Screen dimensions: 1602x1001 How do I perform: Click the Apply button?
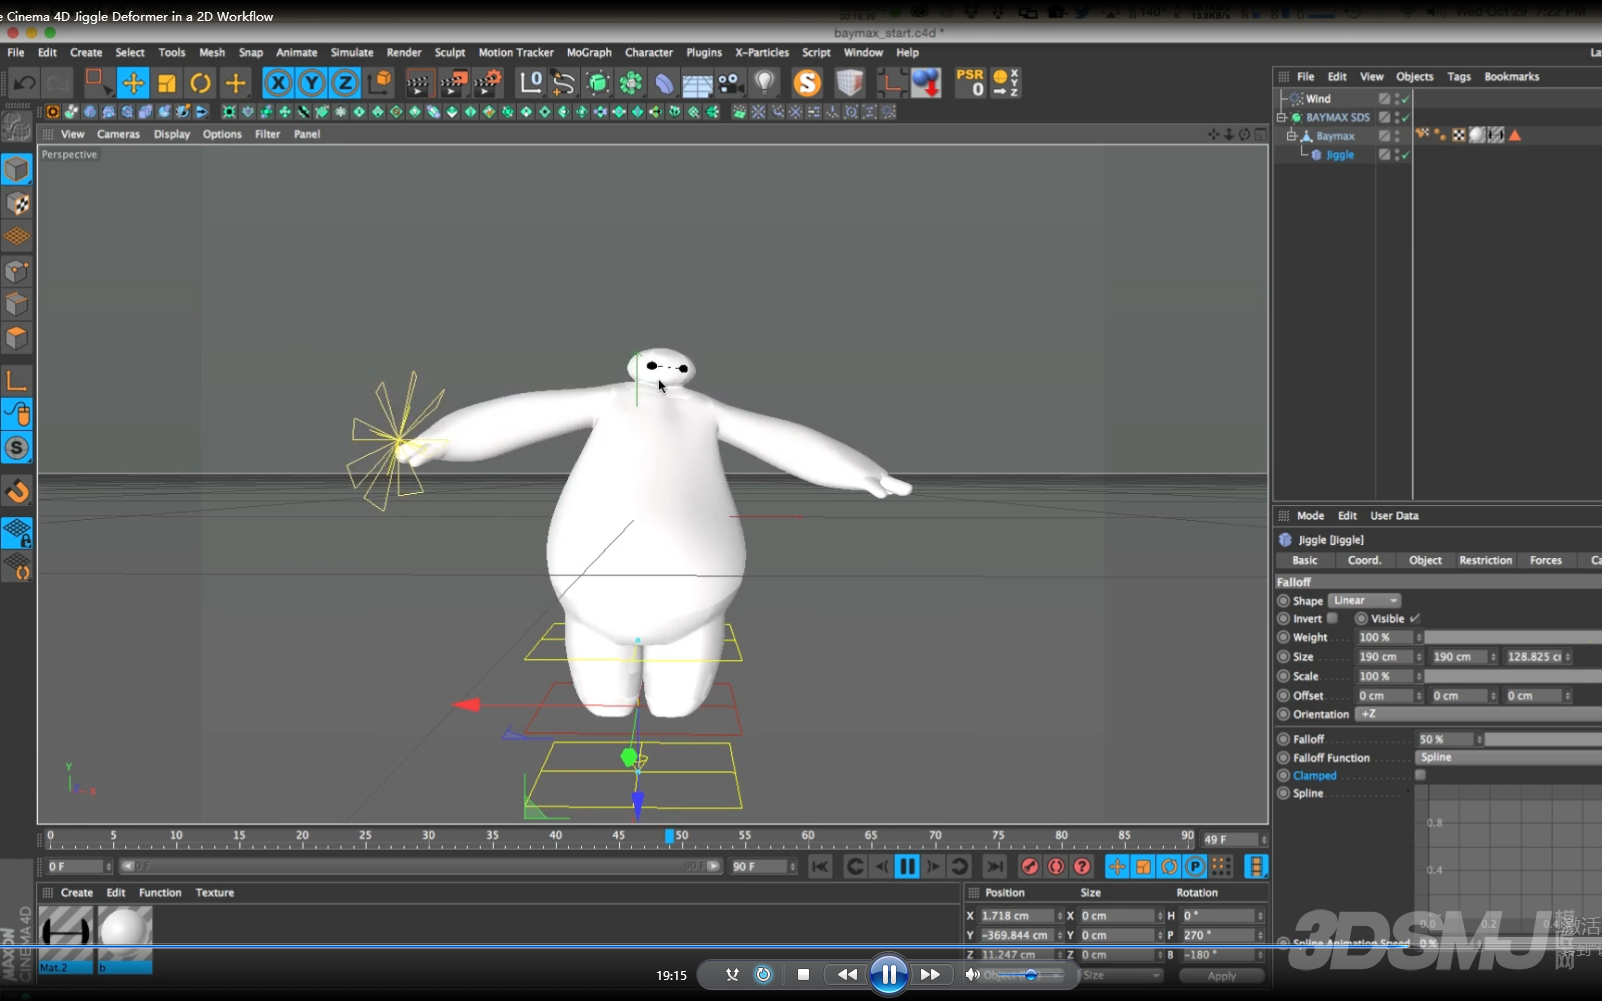pos(1221,976)
